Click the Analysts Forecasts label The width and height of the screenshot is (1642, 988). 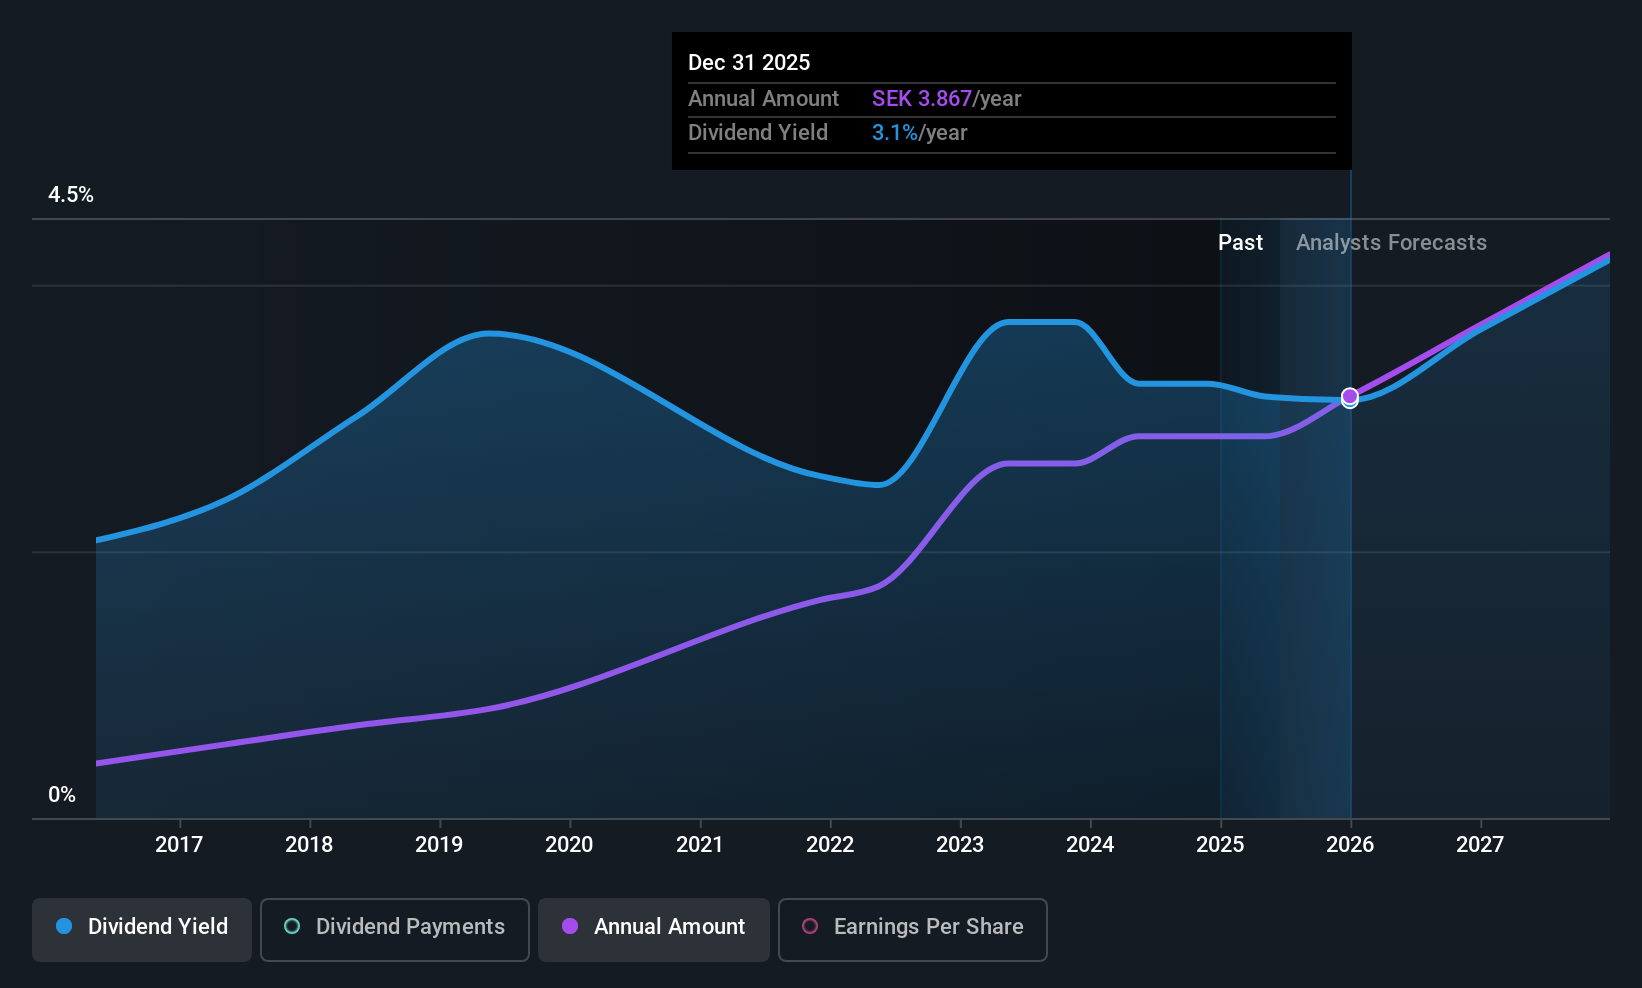1391,242
